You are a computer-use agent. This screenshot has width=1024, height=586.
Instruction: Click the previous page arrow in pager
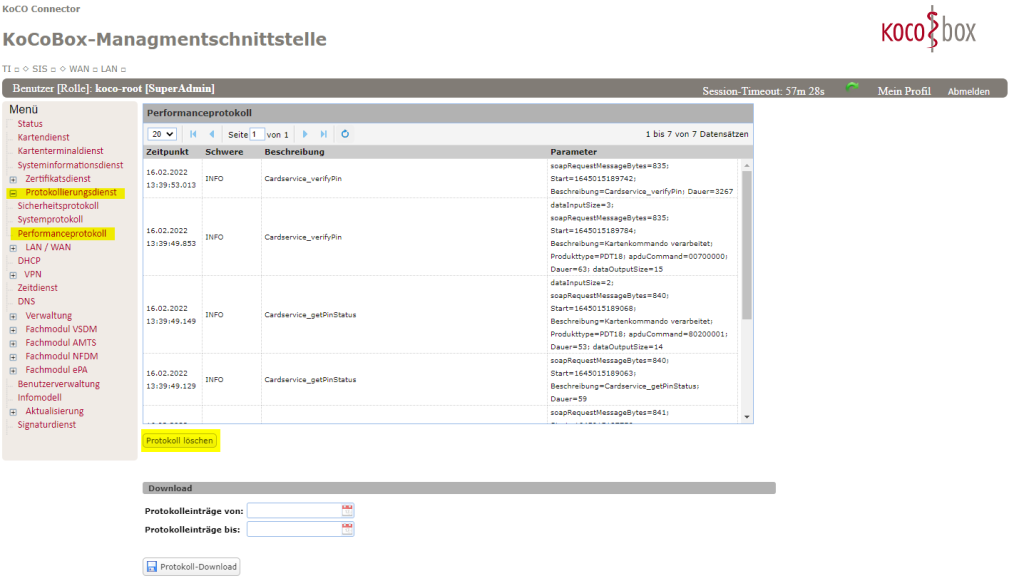point(211,134)
